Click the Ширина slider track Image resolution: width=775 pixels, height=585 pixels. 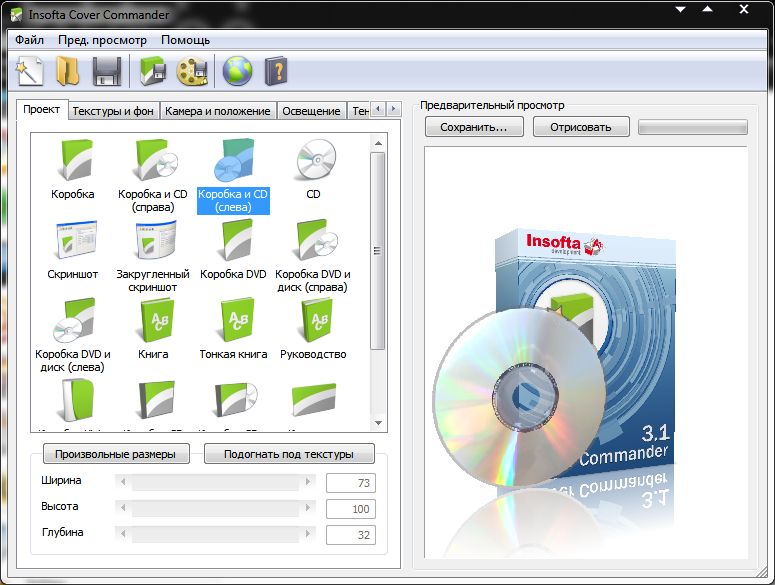click(x=215, y=482)
